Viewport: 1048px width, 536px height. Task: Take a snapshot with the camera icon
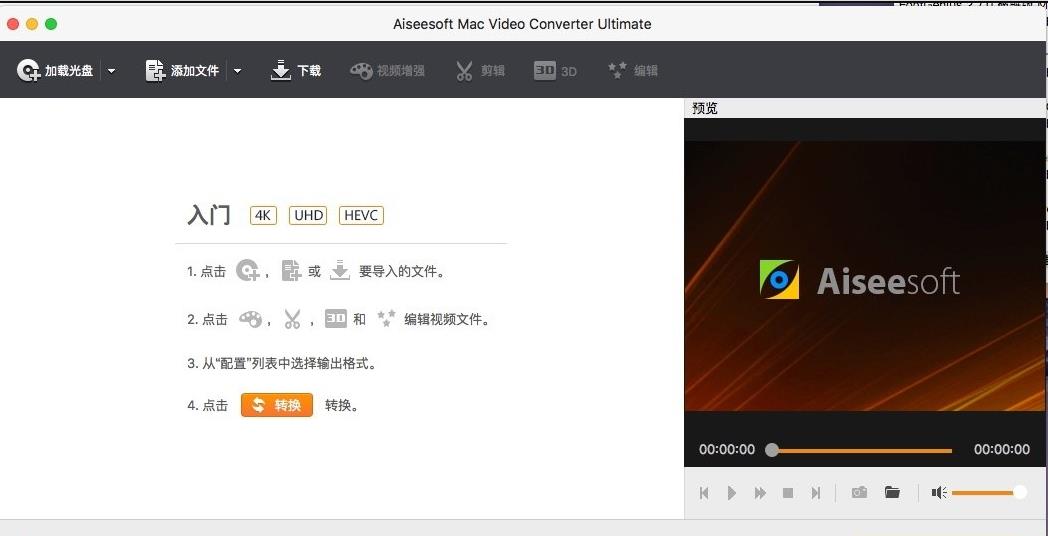tap(860, 493)
